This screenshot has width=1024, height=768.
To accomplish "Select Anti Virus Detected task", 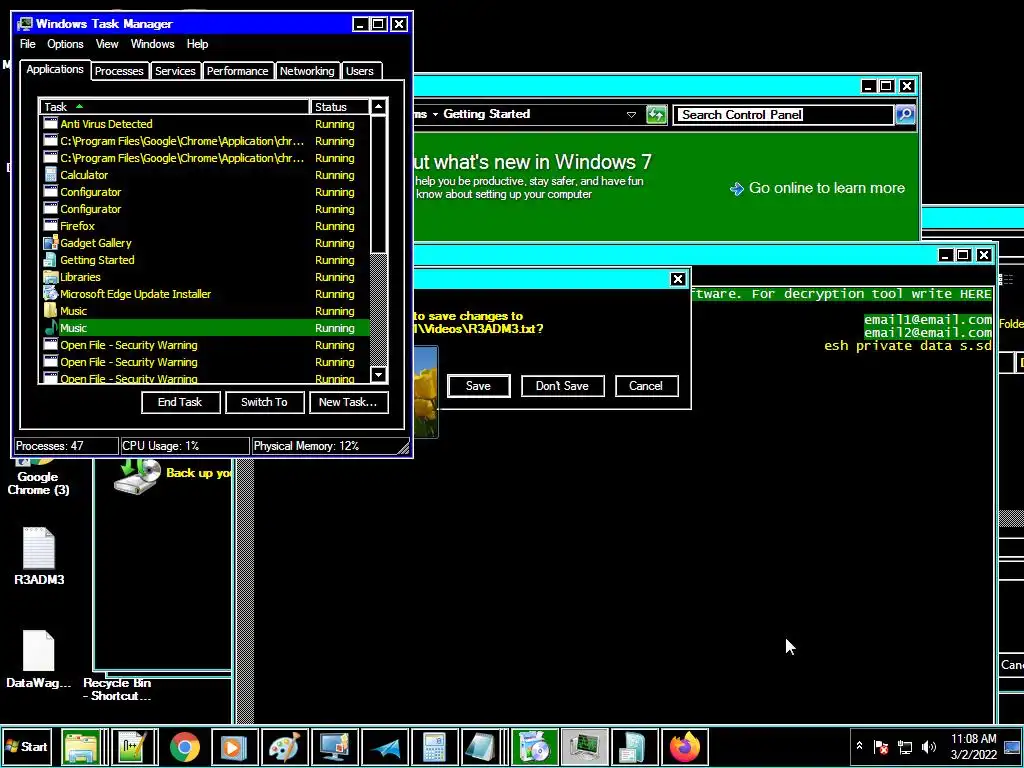I will click(204, 123).
